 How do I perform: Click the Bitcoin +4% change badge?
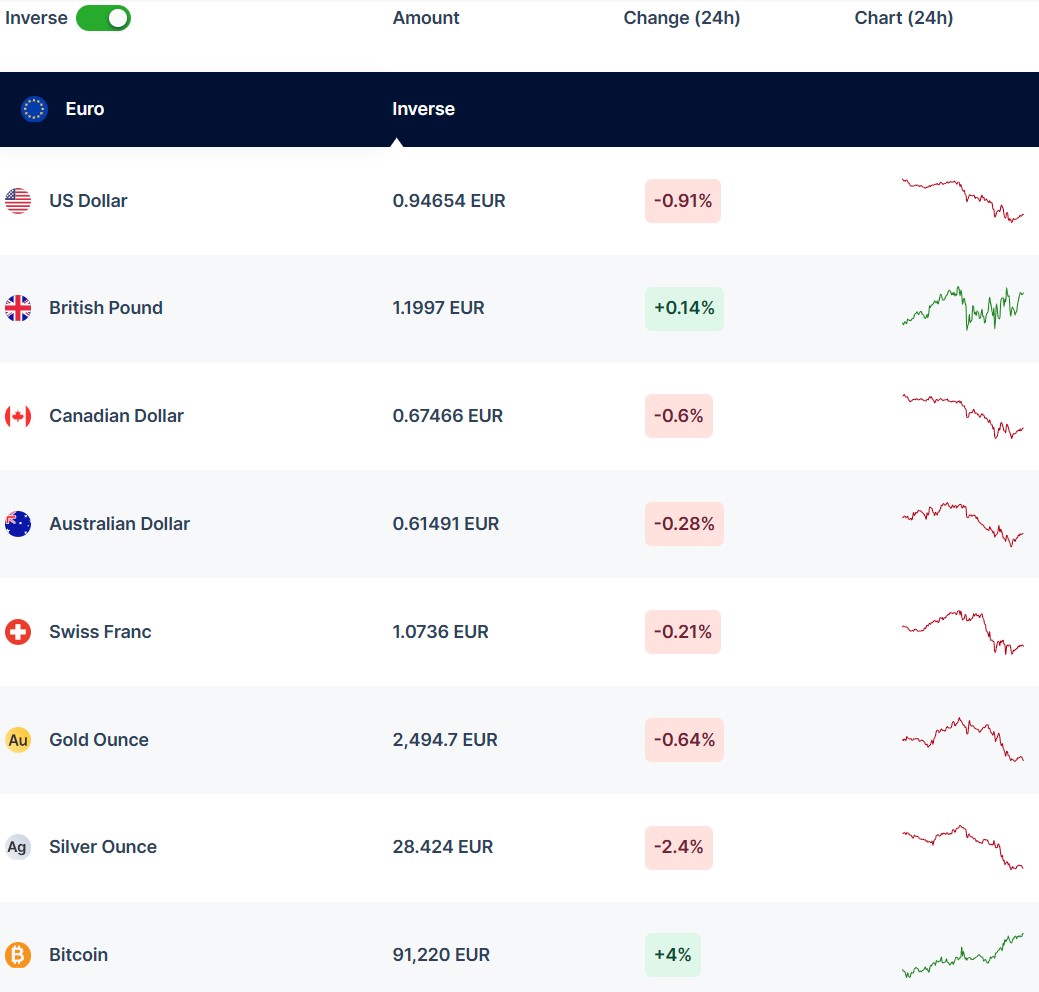pyautogui.click(x=672, y=955)
